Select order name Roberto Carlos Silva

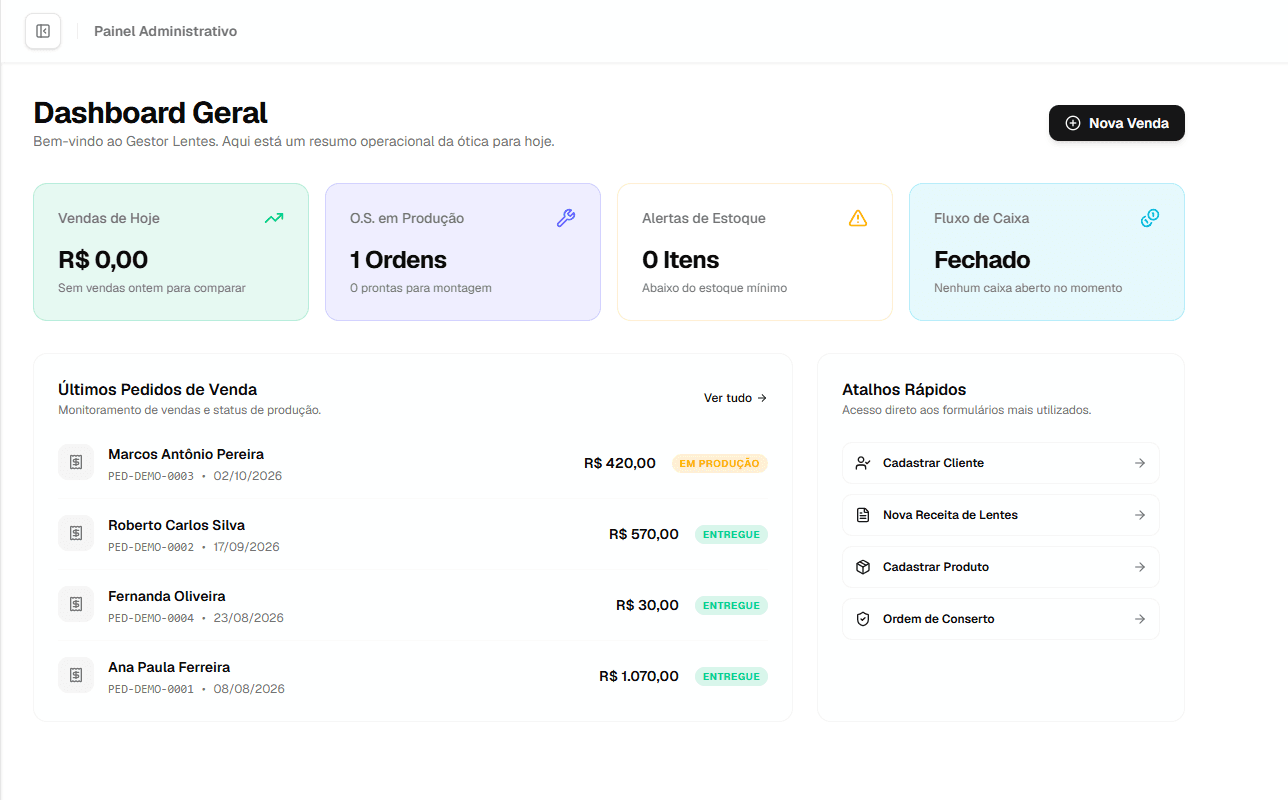(176, 525)
